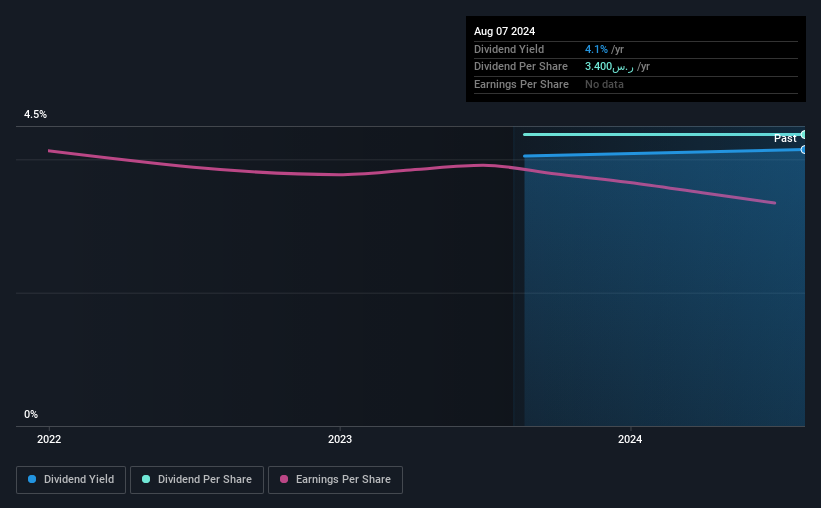Click the 0% y-axis label
Screen dimensions: 821x508
pos(31,414)
